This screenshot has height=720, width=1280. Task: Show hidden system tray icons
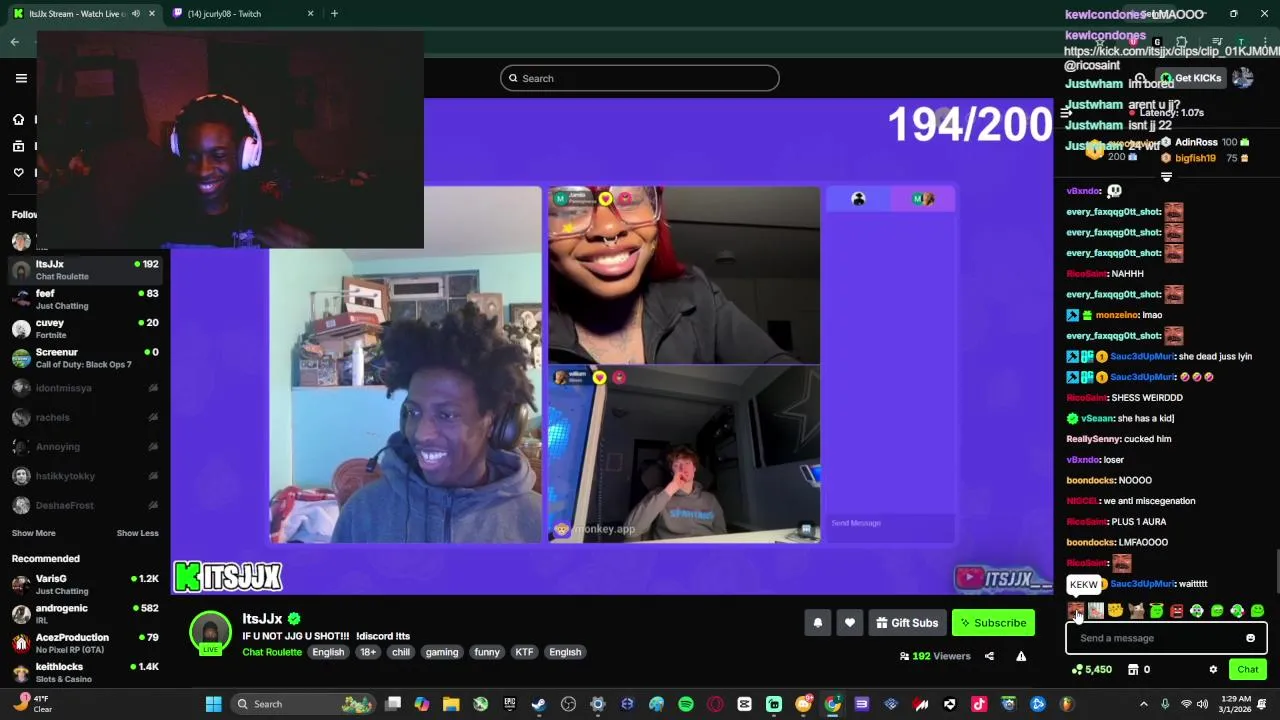tap(1144, 704)
